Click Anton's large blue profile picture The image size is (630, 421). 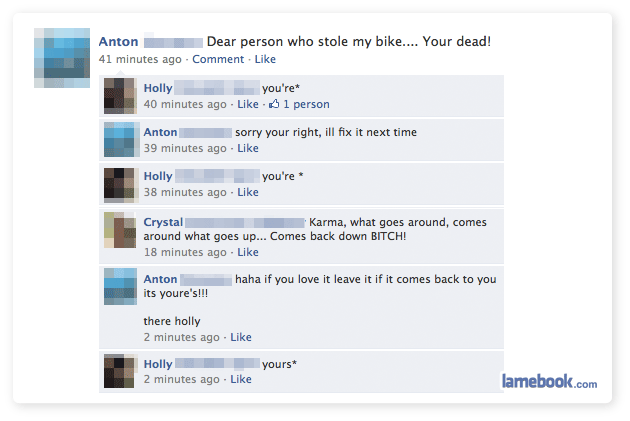point(62,58)
